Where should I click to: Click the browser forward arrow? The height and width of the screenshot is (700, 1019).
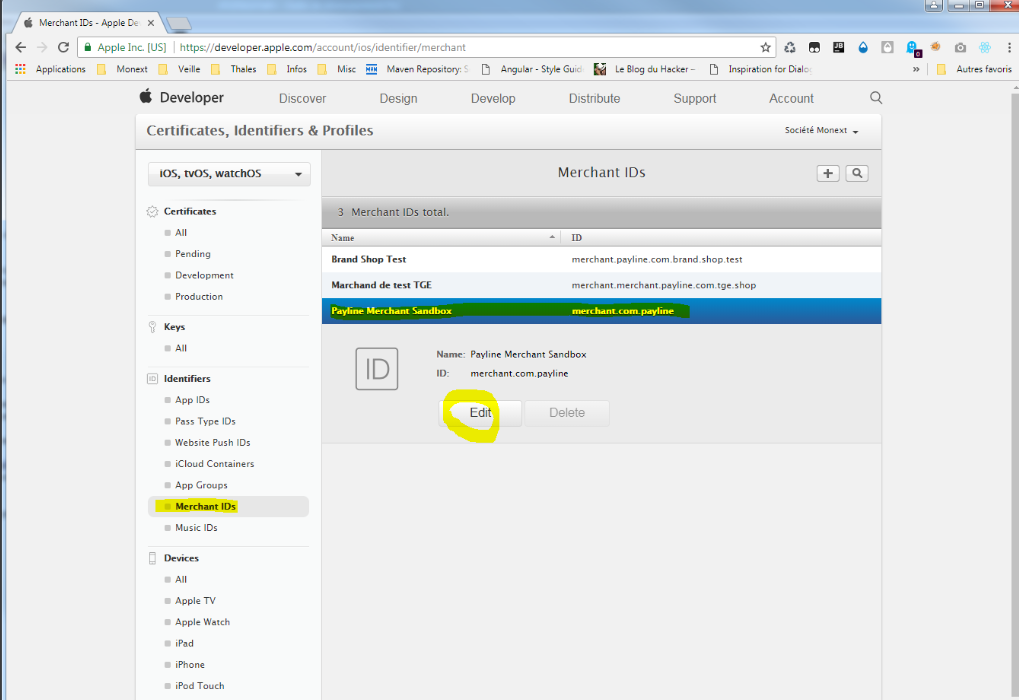(x=42, y=47)
